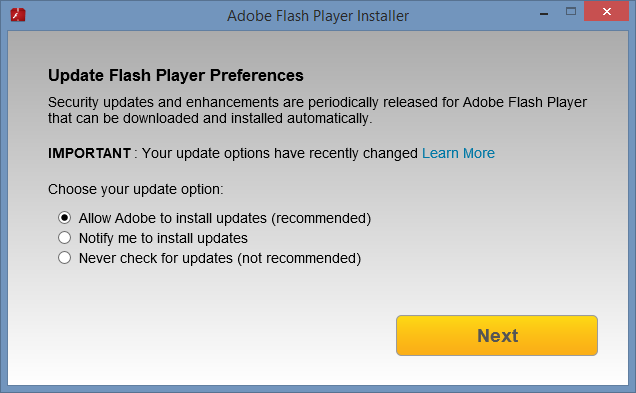
Task: Click the 'Security updates and enhancements' paragraph
Action: [317, 110]
